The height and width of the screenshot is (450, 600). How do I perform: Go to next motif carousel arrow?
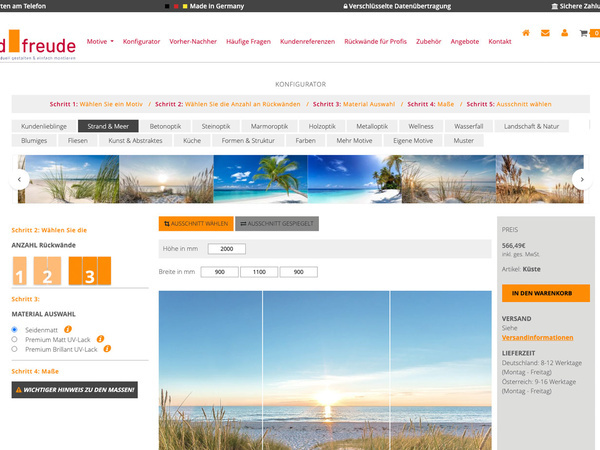pos(582,179)
